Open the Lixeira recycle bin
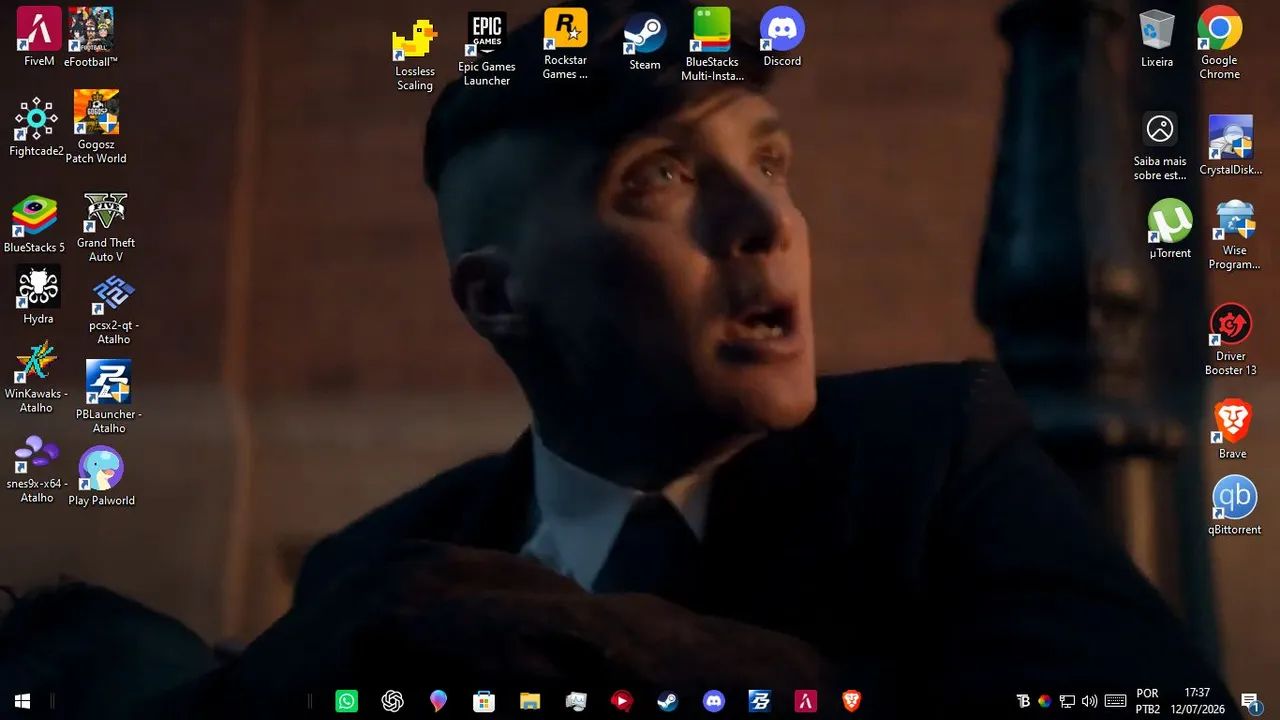 point(1157,39)
